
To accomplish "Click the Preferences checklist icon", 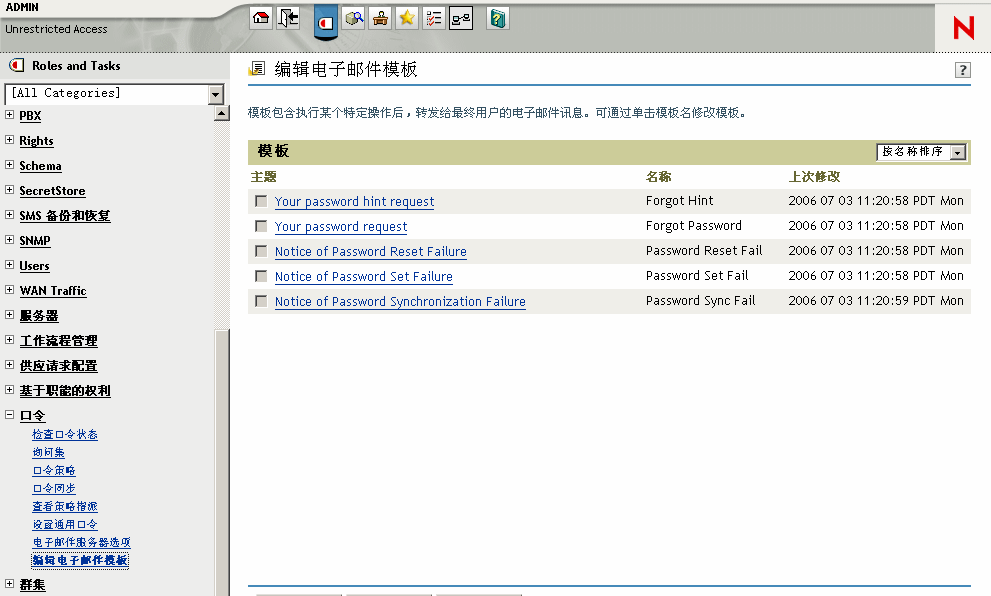I will 433,17.
